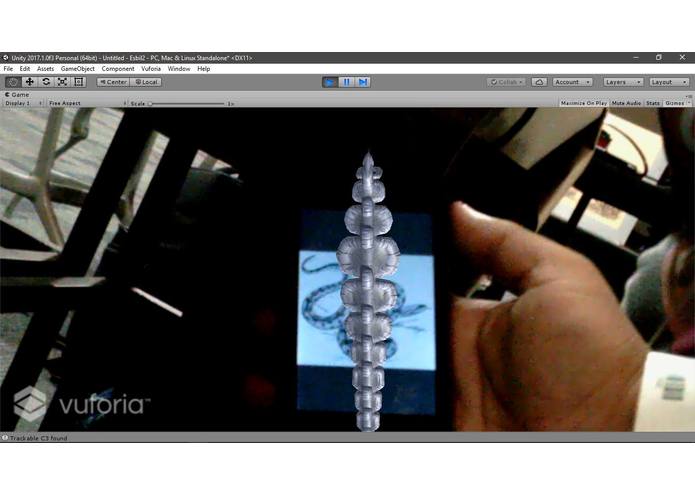695x494 pixels.
Task: Open the File menu
Action: click(x=8, y=69)
